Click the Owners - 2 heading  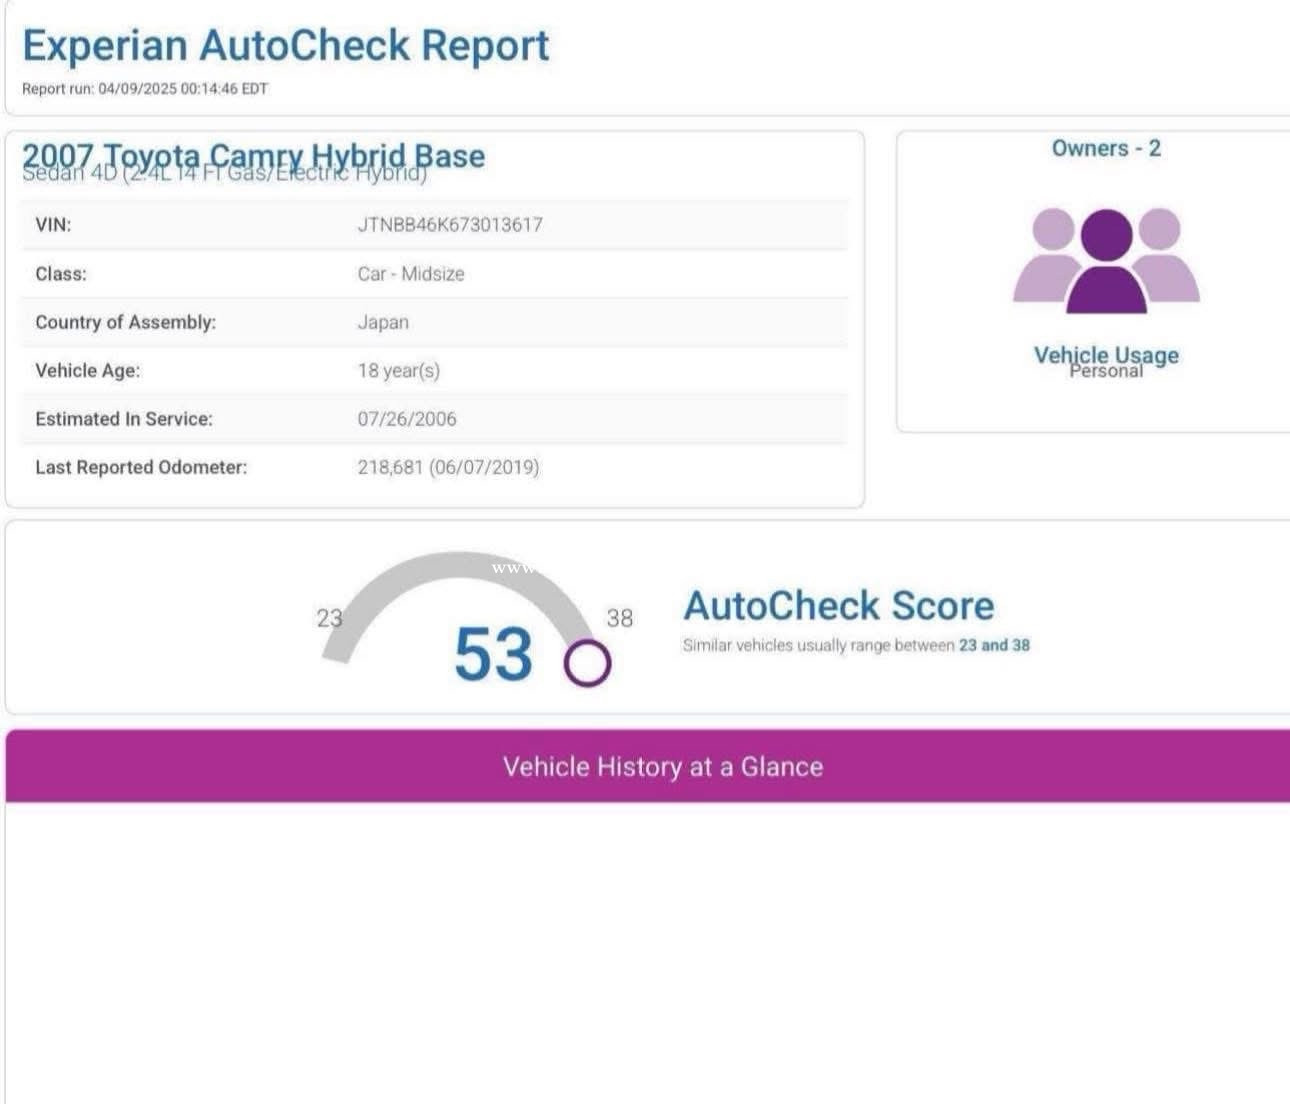pyautogui.click(x=1106, y=148)
